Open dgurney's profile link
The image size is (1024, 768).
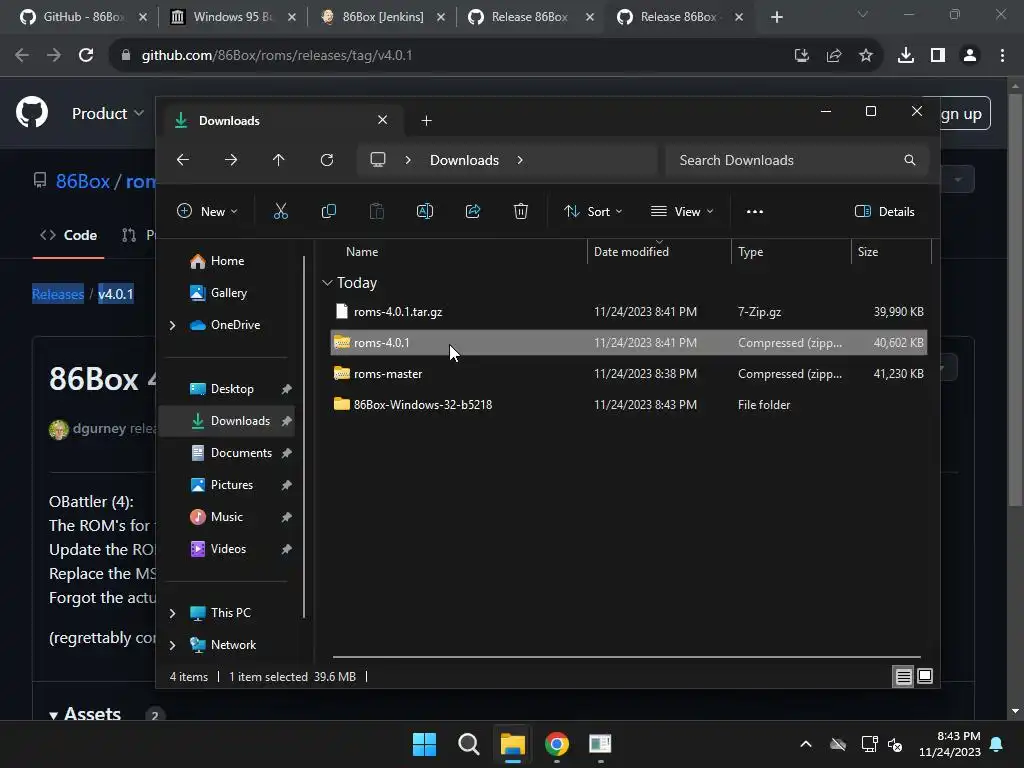[x=99, y=428]
